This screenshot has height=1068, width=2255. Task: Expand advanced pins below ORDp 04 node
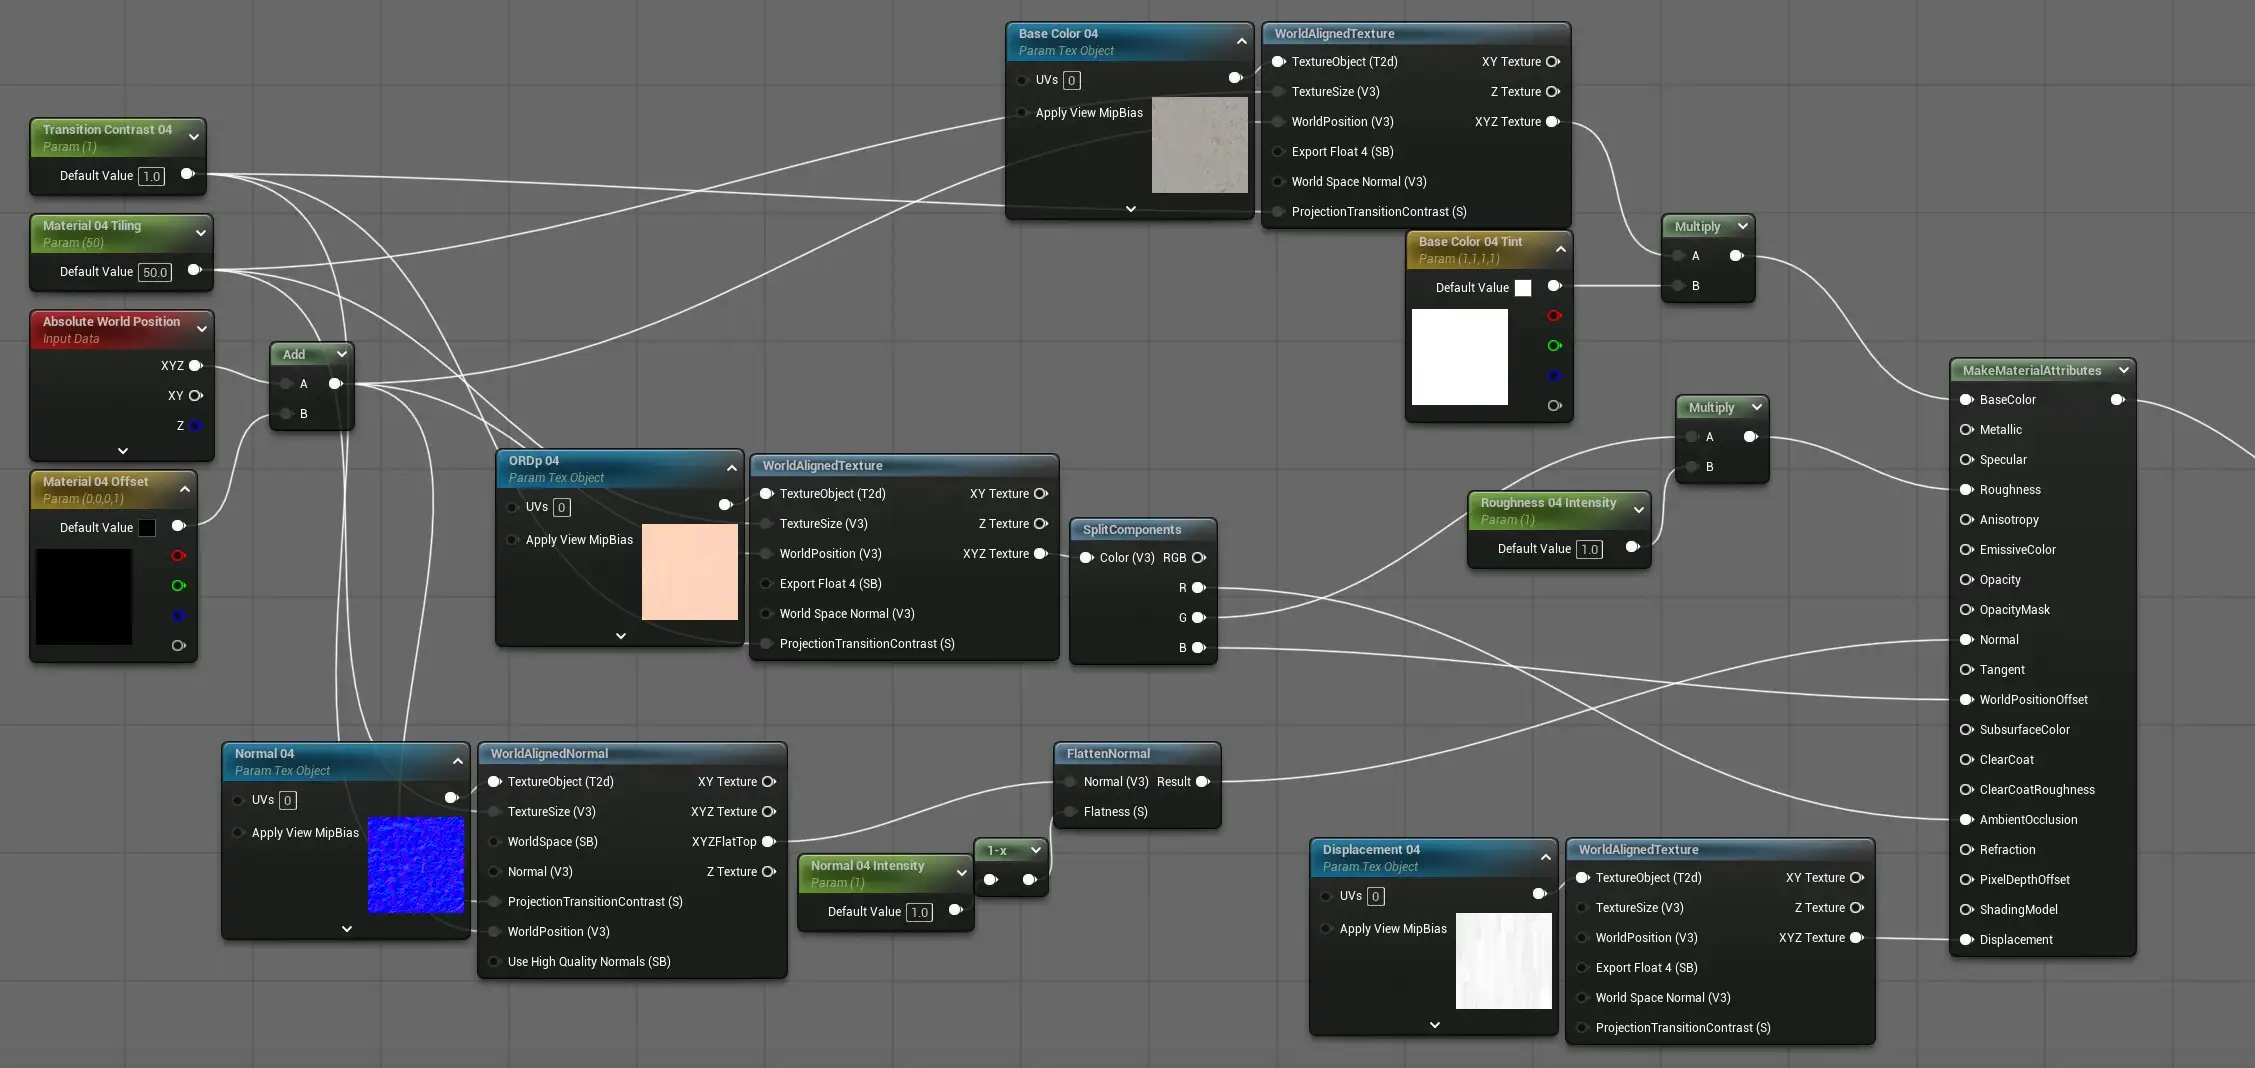click(x=621, y=636)
